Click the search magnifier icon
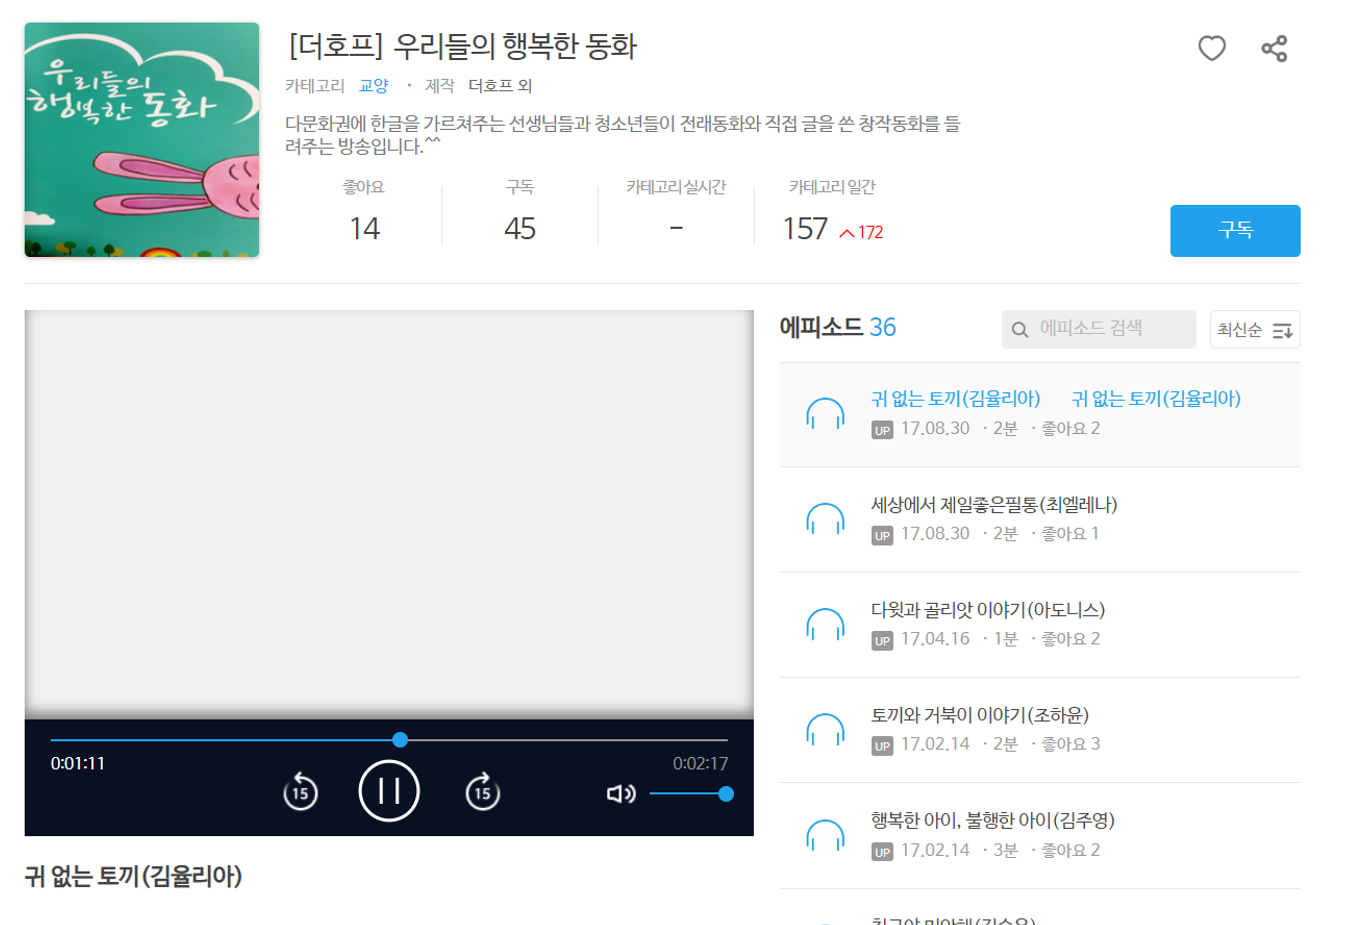This screenshot has width=1350, height=925. click(x=1020, y=330)
